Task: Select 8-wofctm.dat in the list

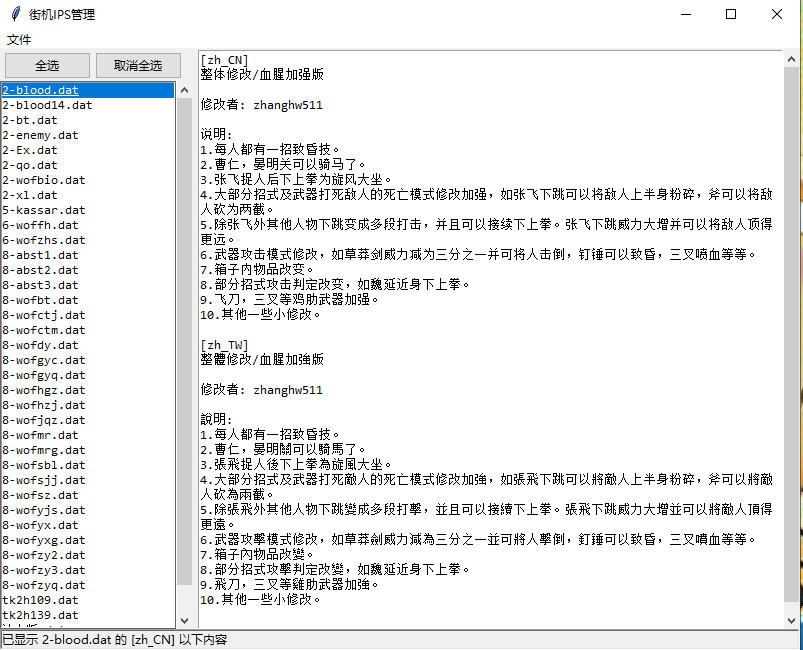Action: click(x=43, y=330)
